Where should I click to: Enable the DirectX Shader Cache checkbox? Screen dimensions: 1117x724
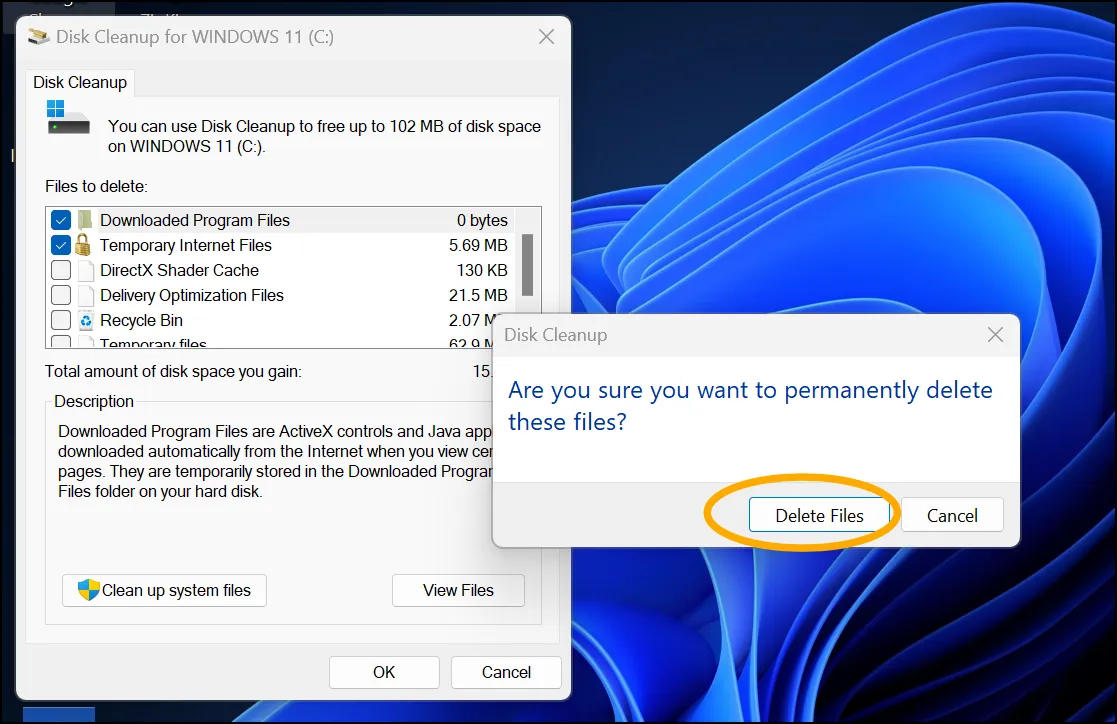click(61, 270)
